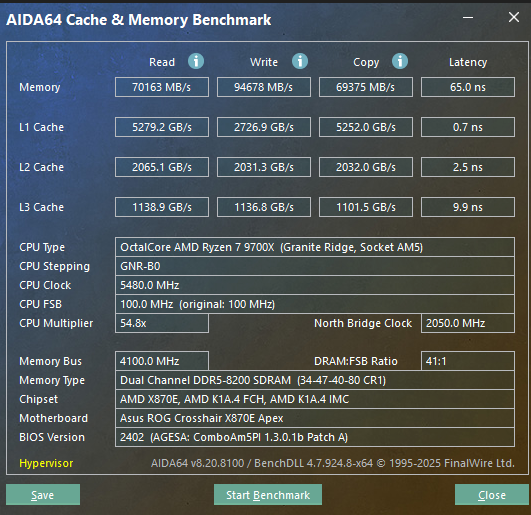The width and height of the screenshot is (531, 515).
Task: Click the AIDA64 Cache & Memory Benchmark title
Action: 139,20
